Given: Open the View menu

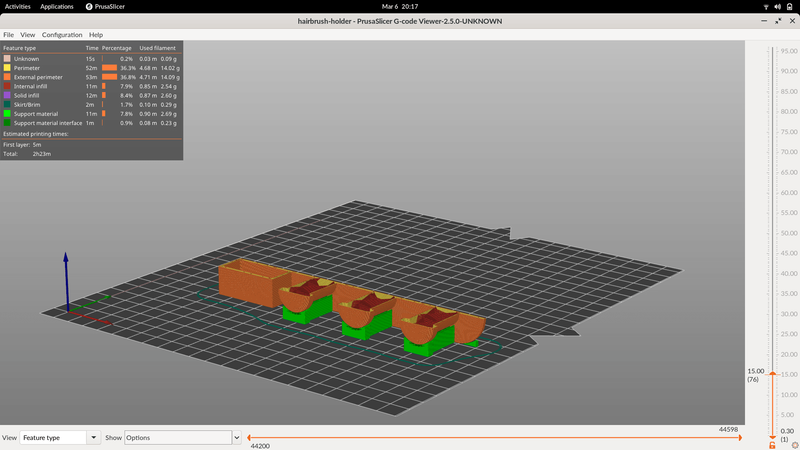Looking at the screenshot, I should tap(28, 35).
